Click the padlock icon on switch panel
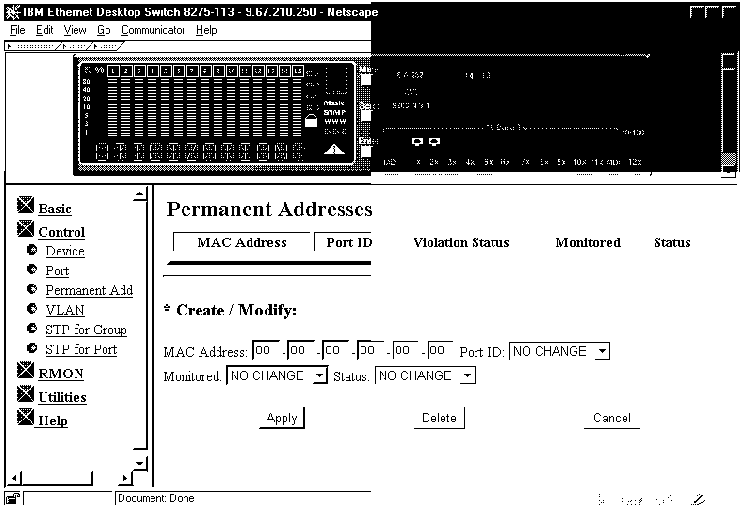Viewport: 741px width, 509px height. pos(311,122)
